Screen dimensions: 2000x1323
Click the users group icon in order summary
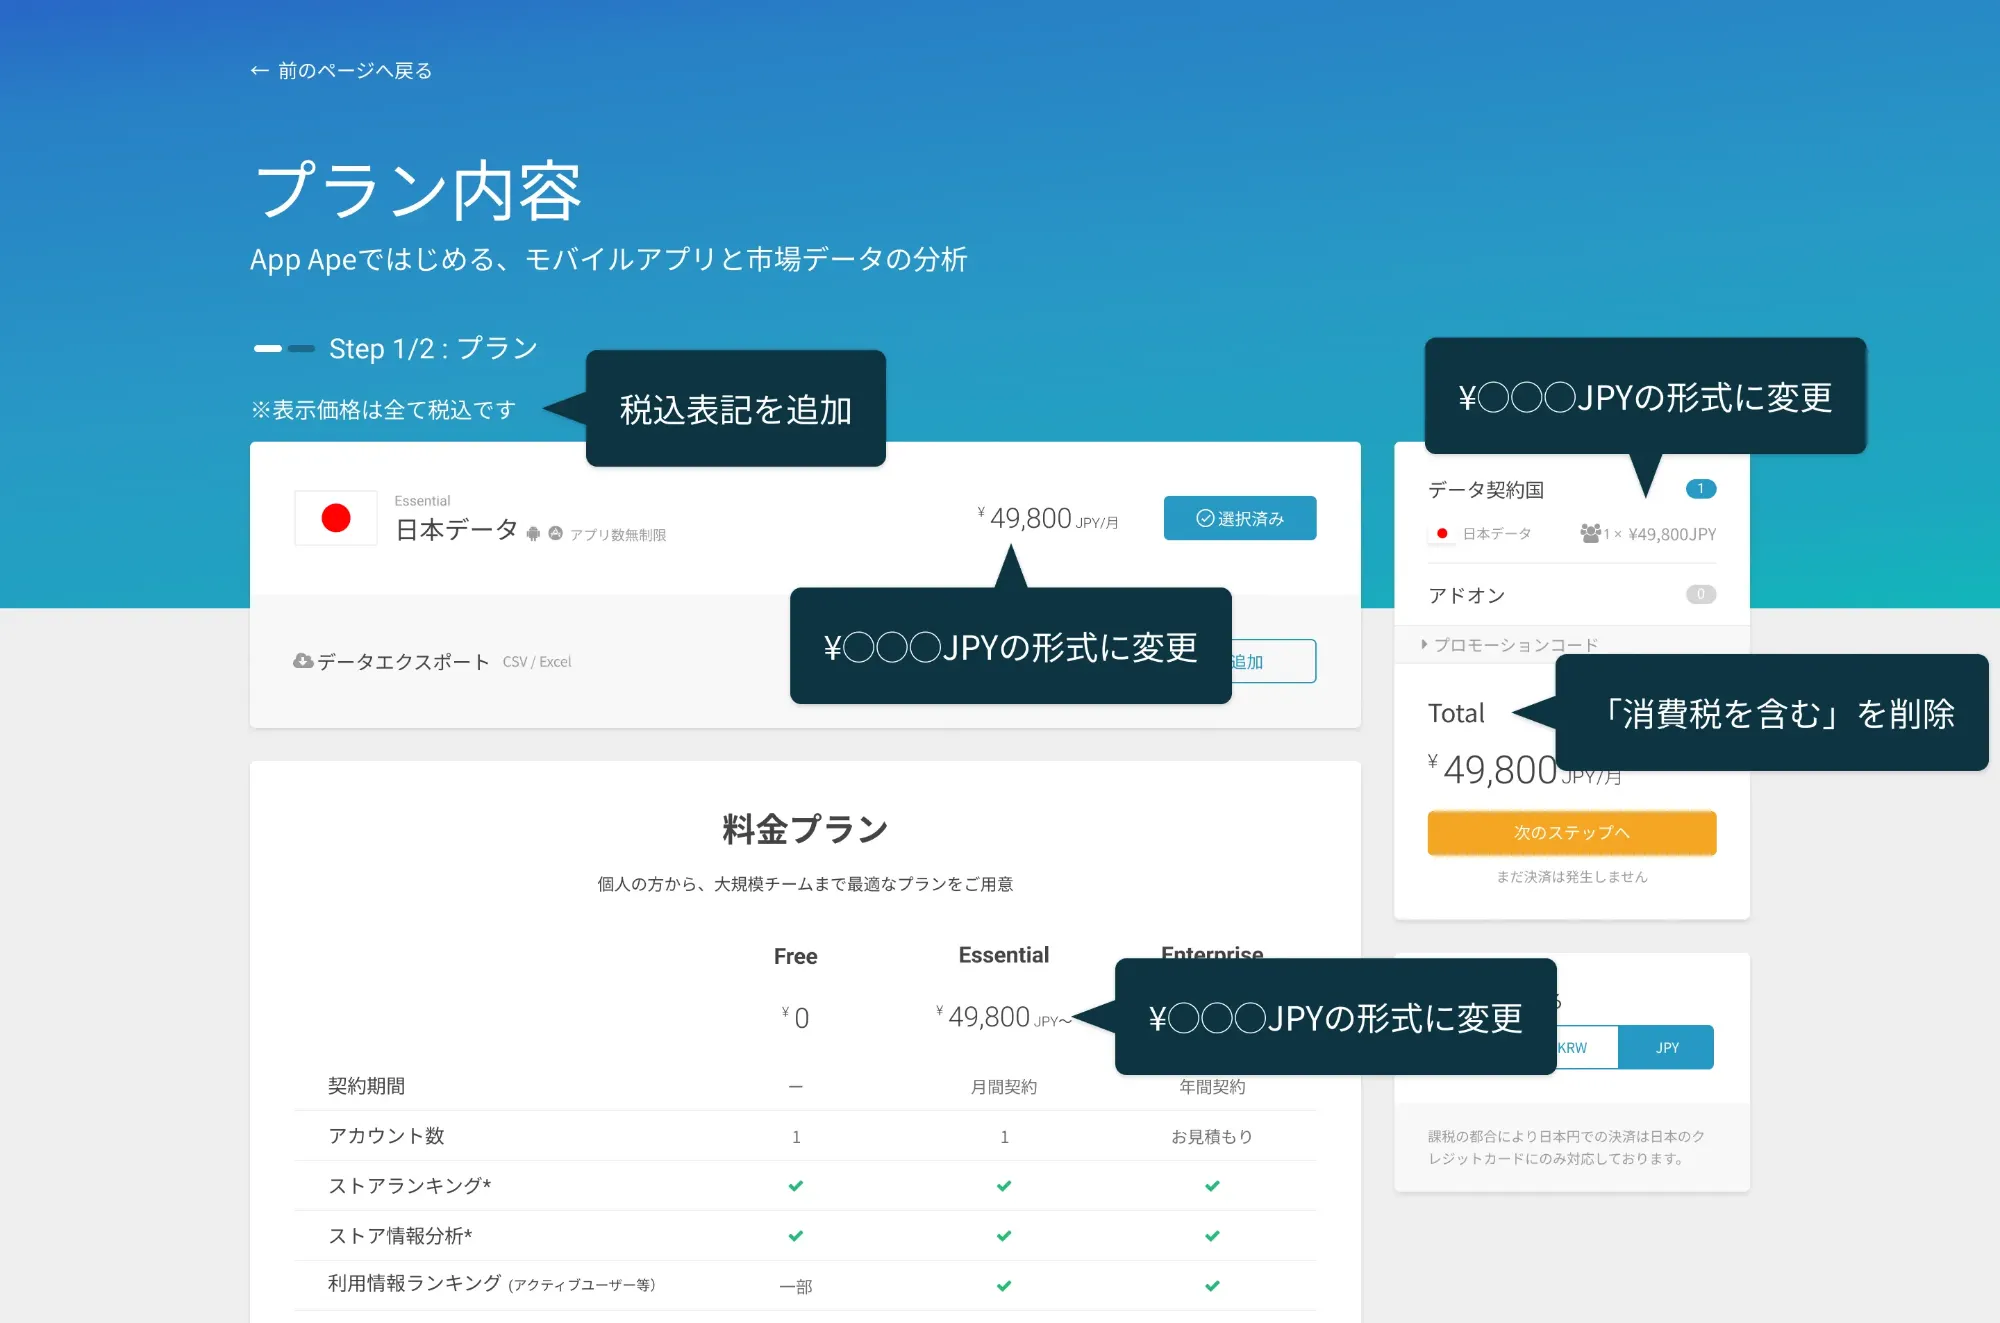1589,533
